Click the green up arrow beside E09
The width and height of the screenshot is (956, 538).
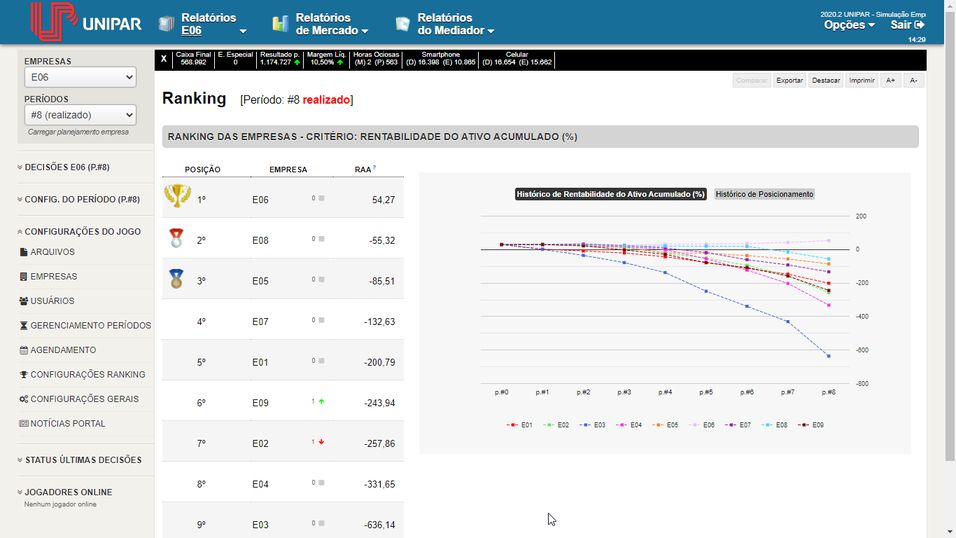pos(321,401)
